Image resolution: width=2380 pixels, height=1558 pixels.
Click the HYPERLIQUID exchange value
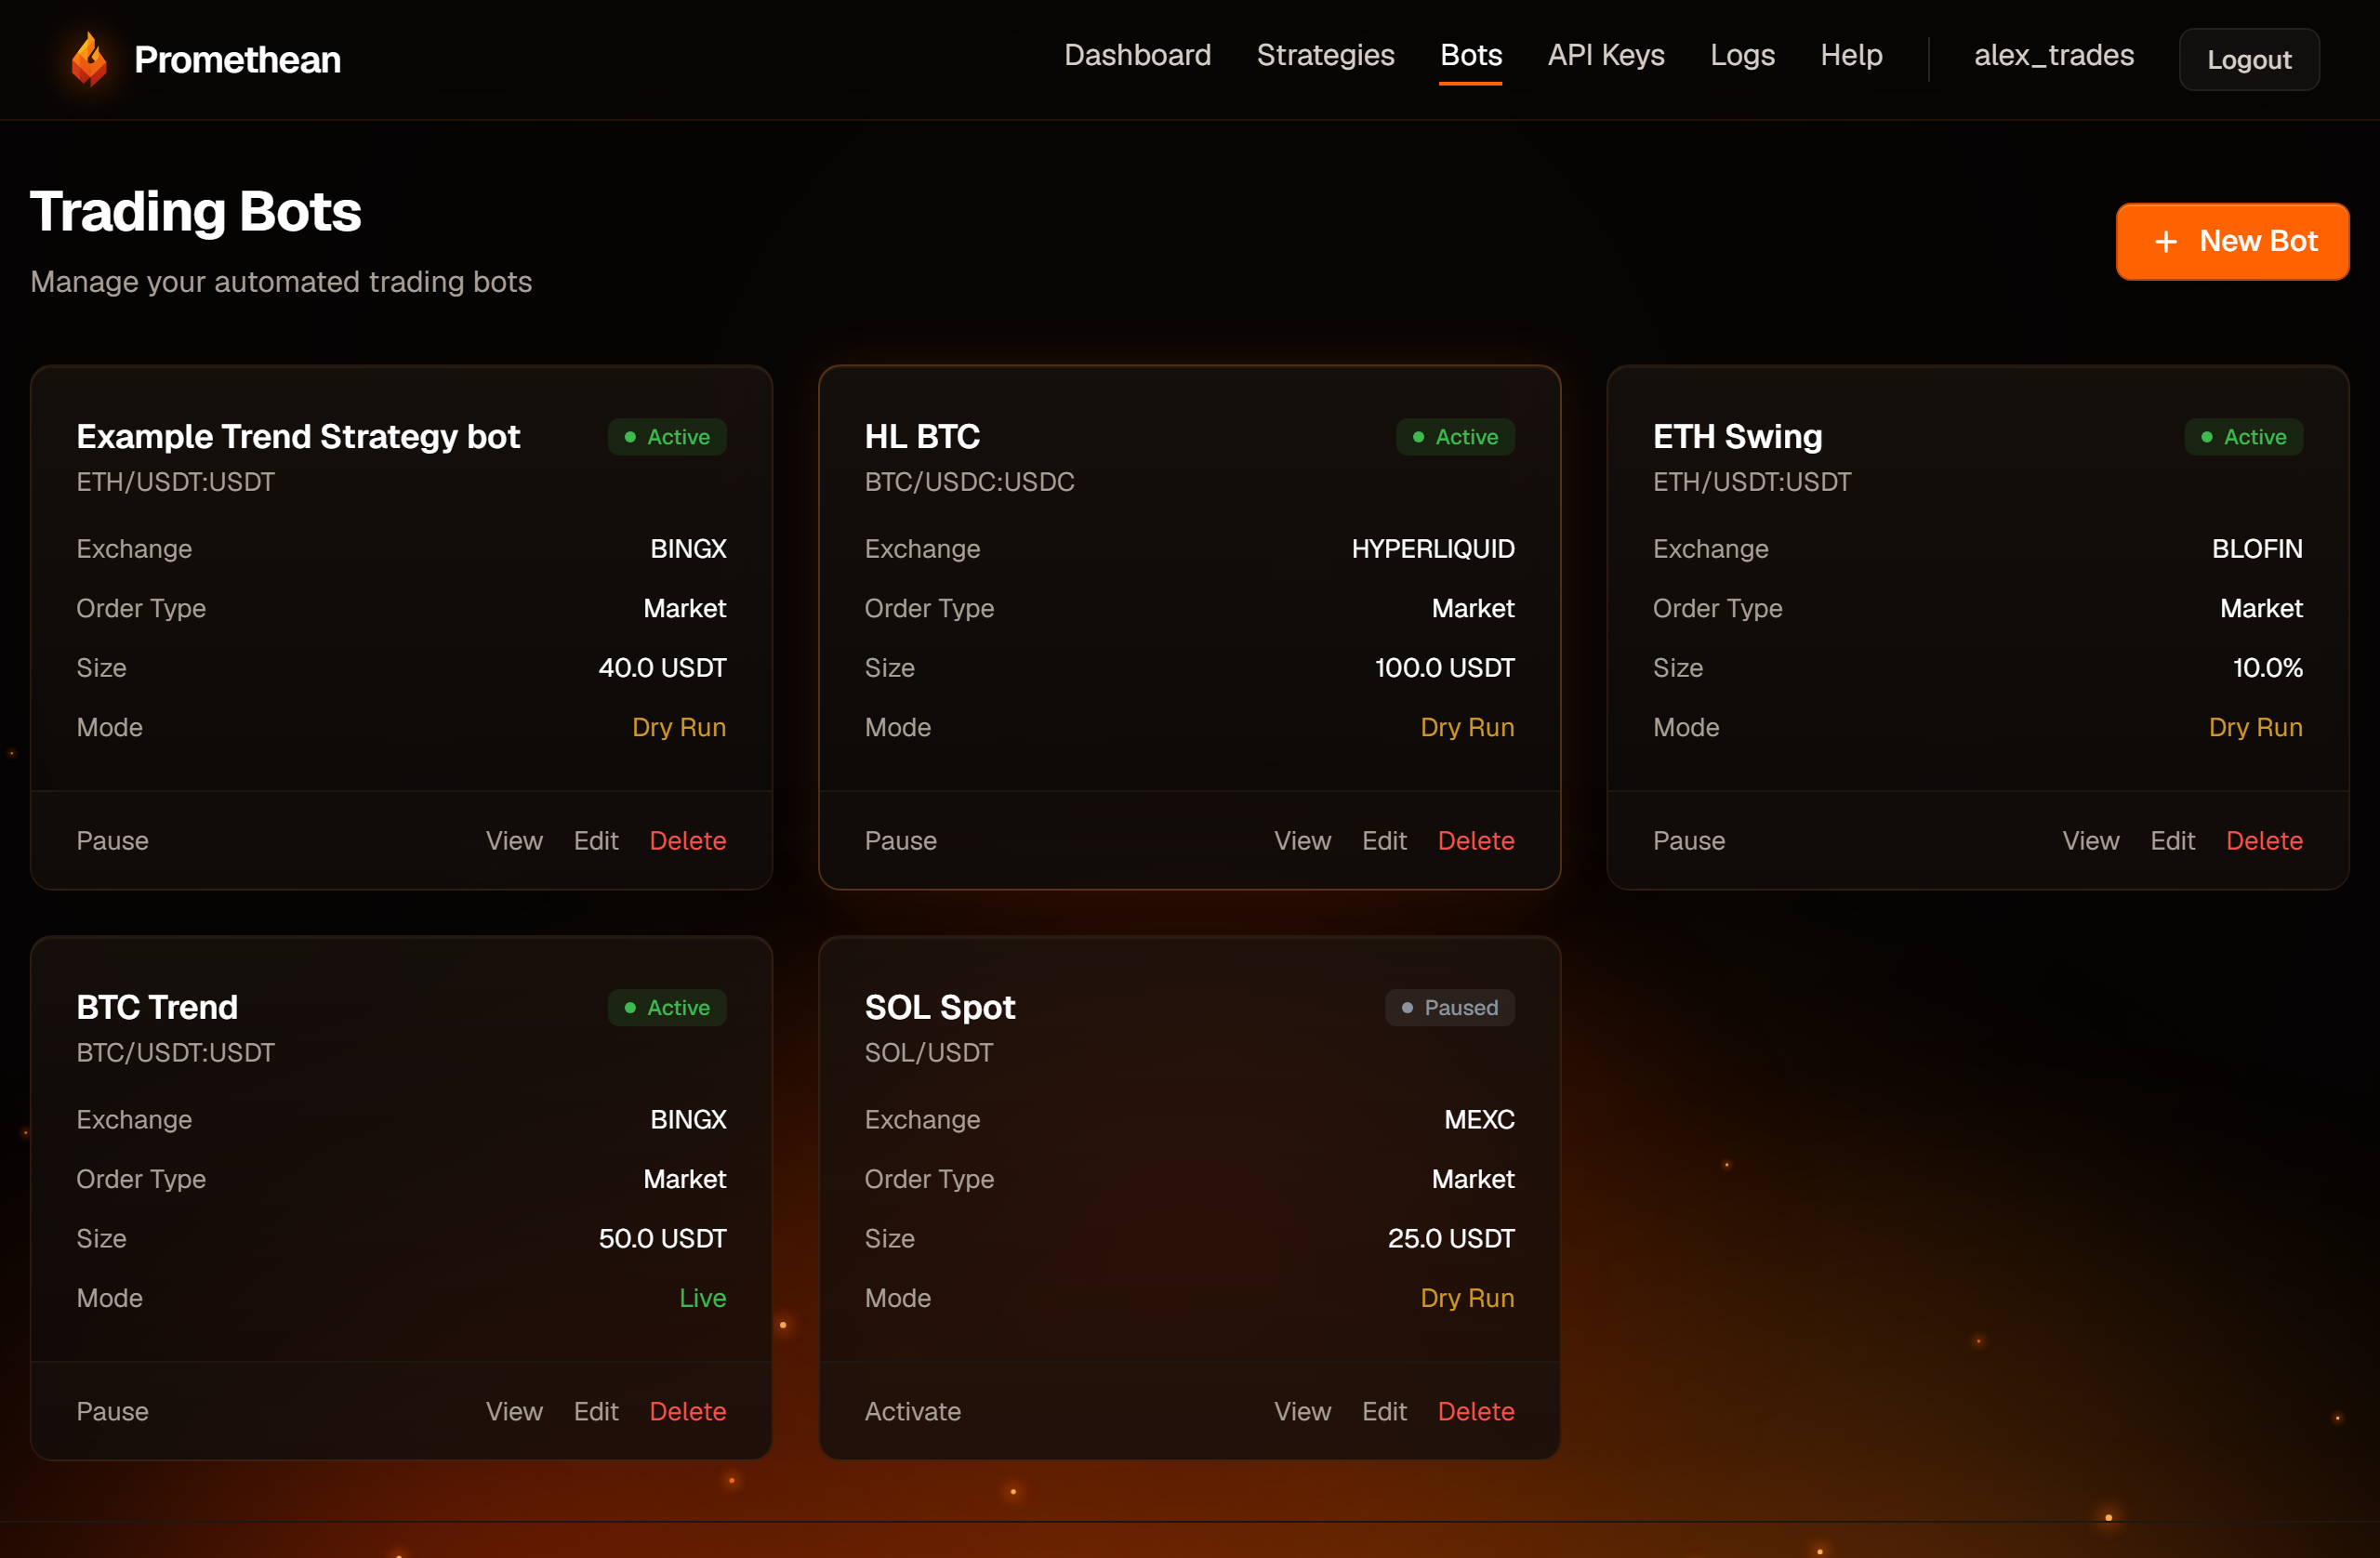(x=1432, y=548)
